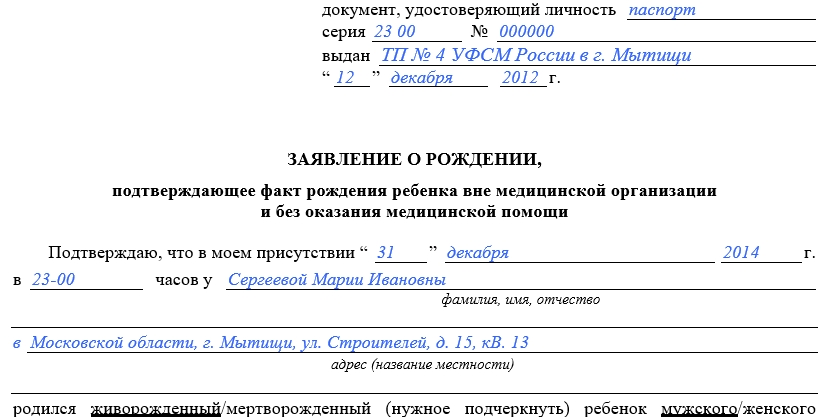Click the caption 'фамилия, имя, отчество'
The height and width of the screenshot is (417, 834).
click(x=519, y=300)
